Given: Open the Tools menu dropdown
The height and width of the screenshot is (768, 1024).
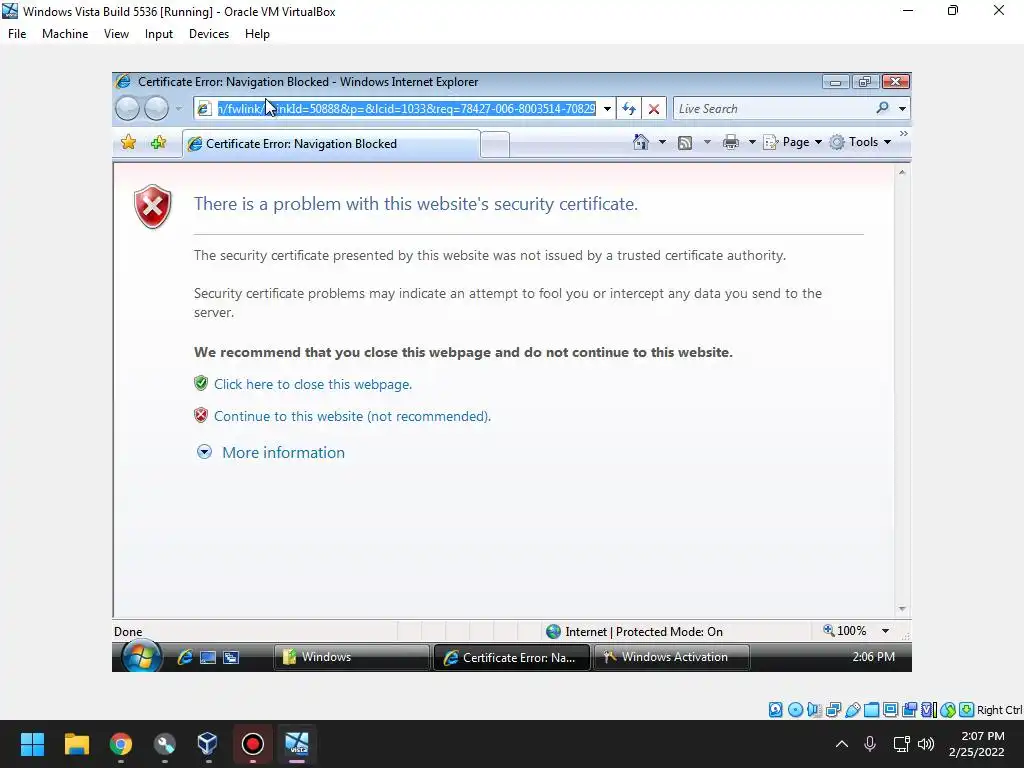Looking at the screenshot, I should [x=860, y=142].
